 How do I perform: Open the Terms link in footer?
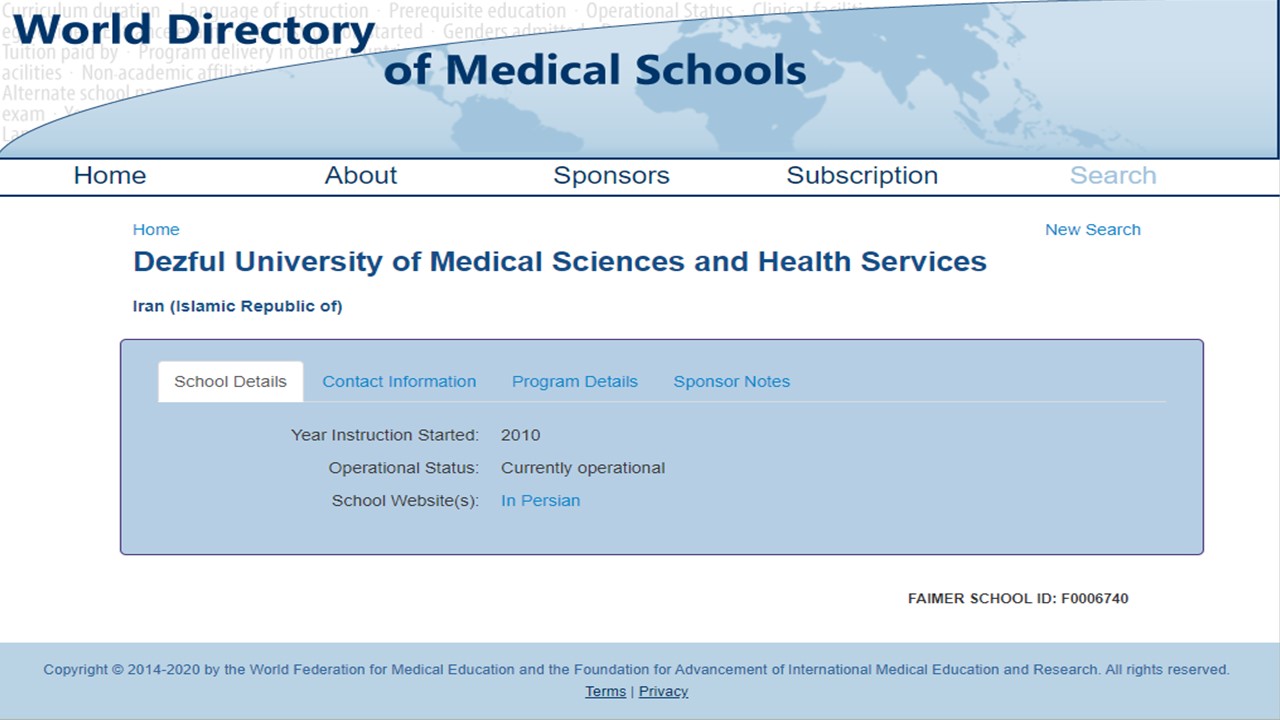606,692
